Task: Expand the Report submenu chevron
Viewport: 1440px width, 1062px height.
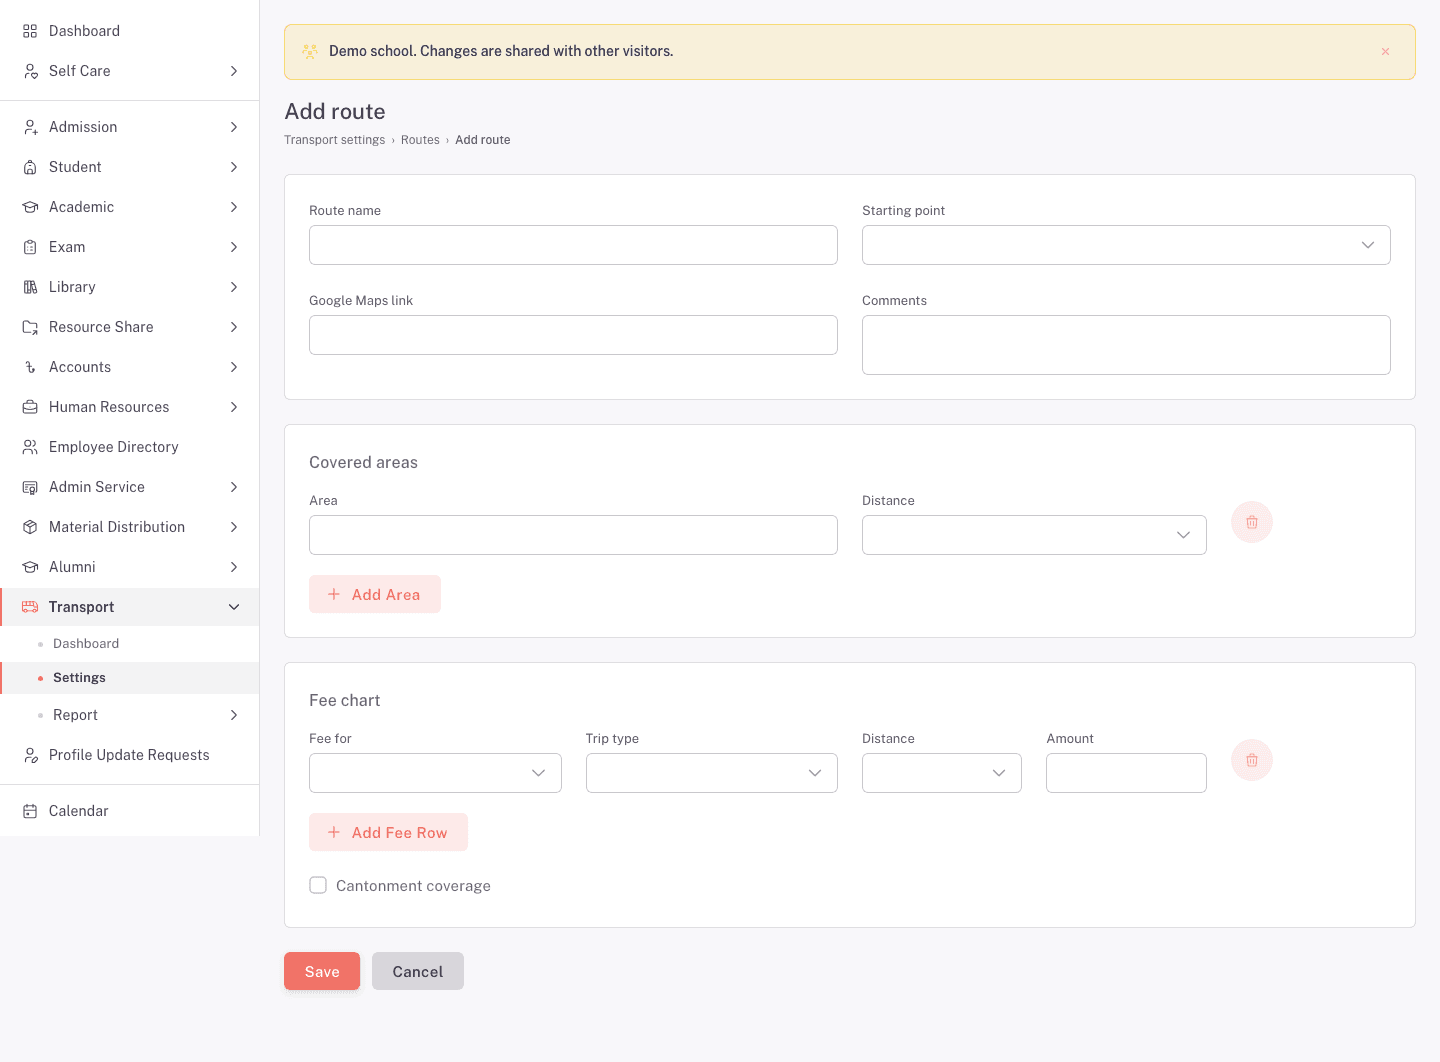Action: [234, 715]
